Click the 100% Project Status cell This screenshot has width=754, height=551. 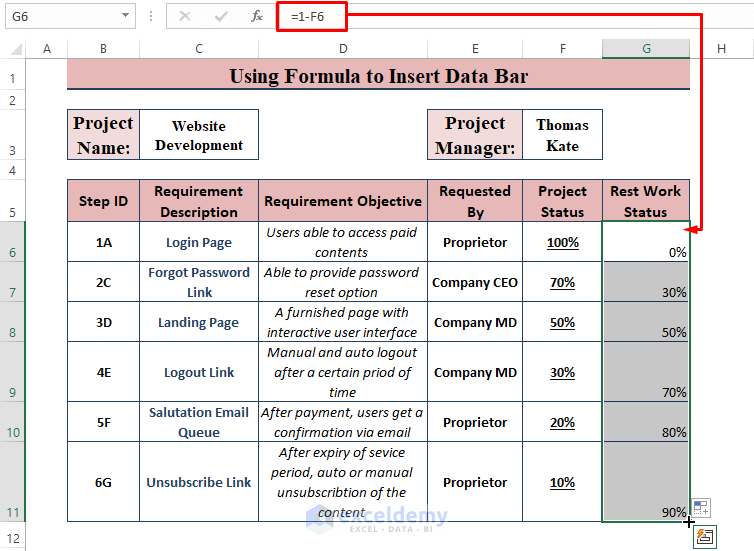tap(563, 242)
